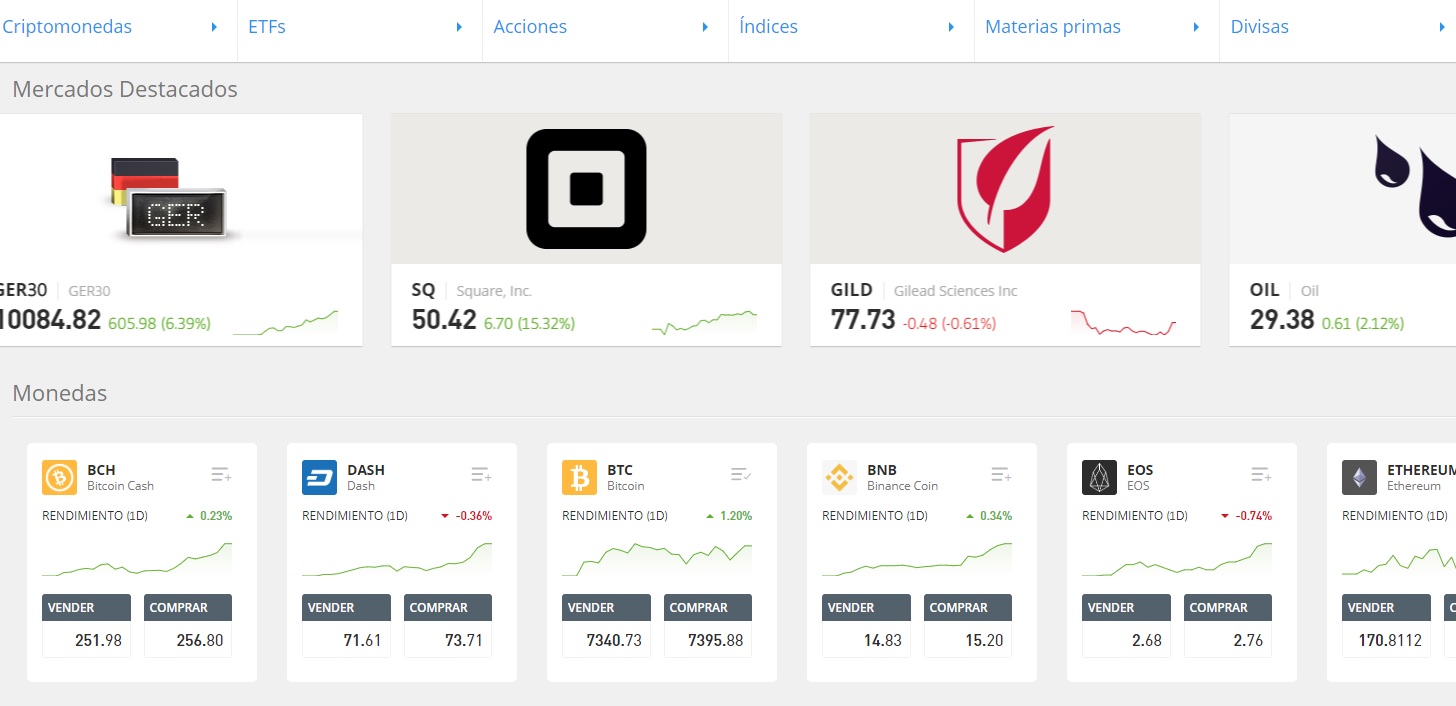Expand the ETFs menu arrow
This screenshot has height=706, width=1456.
(x=459, y=27)
